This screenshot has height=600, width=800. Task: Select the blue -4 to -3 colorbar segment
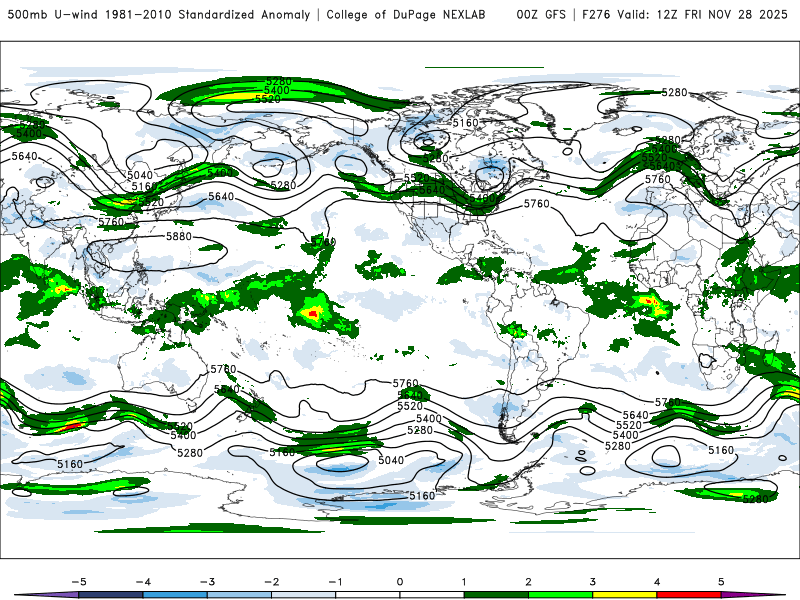click(x=175, y=595)
